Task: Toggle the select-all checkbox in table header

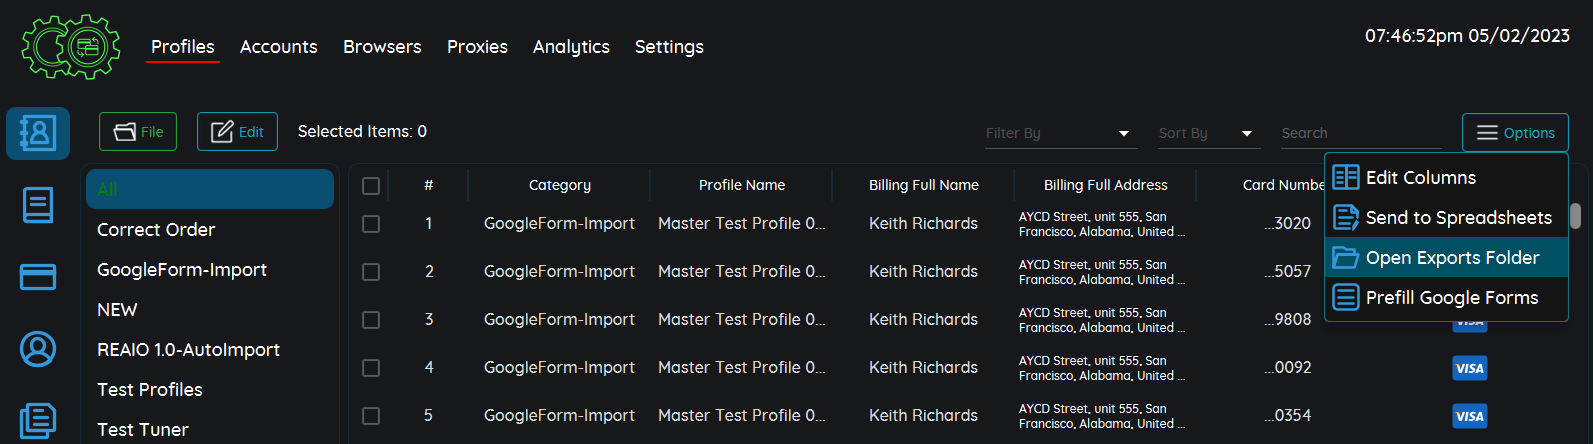Action: pos(371,186)
